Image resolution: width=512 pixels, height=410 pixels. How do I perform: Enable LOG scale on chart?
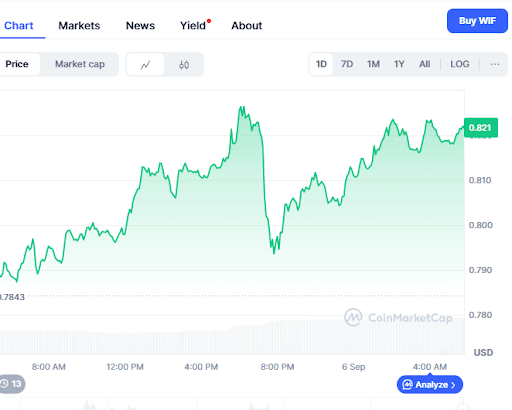[460, 64]
